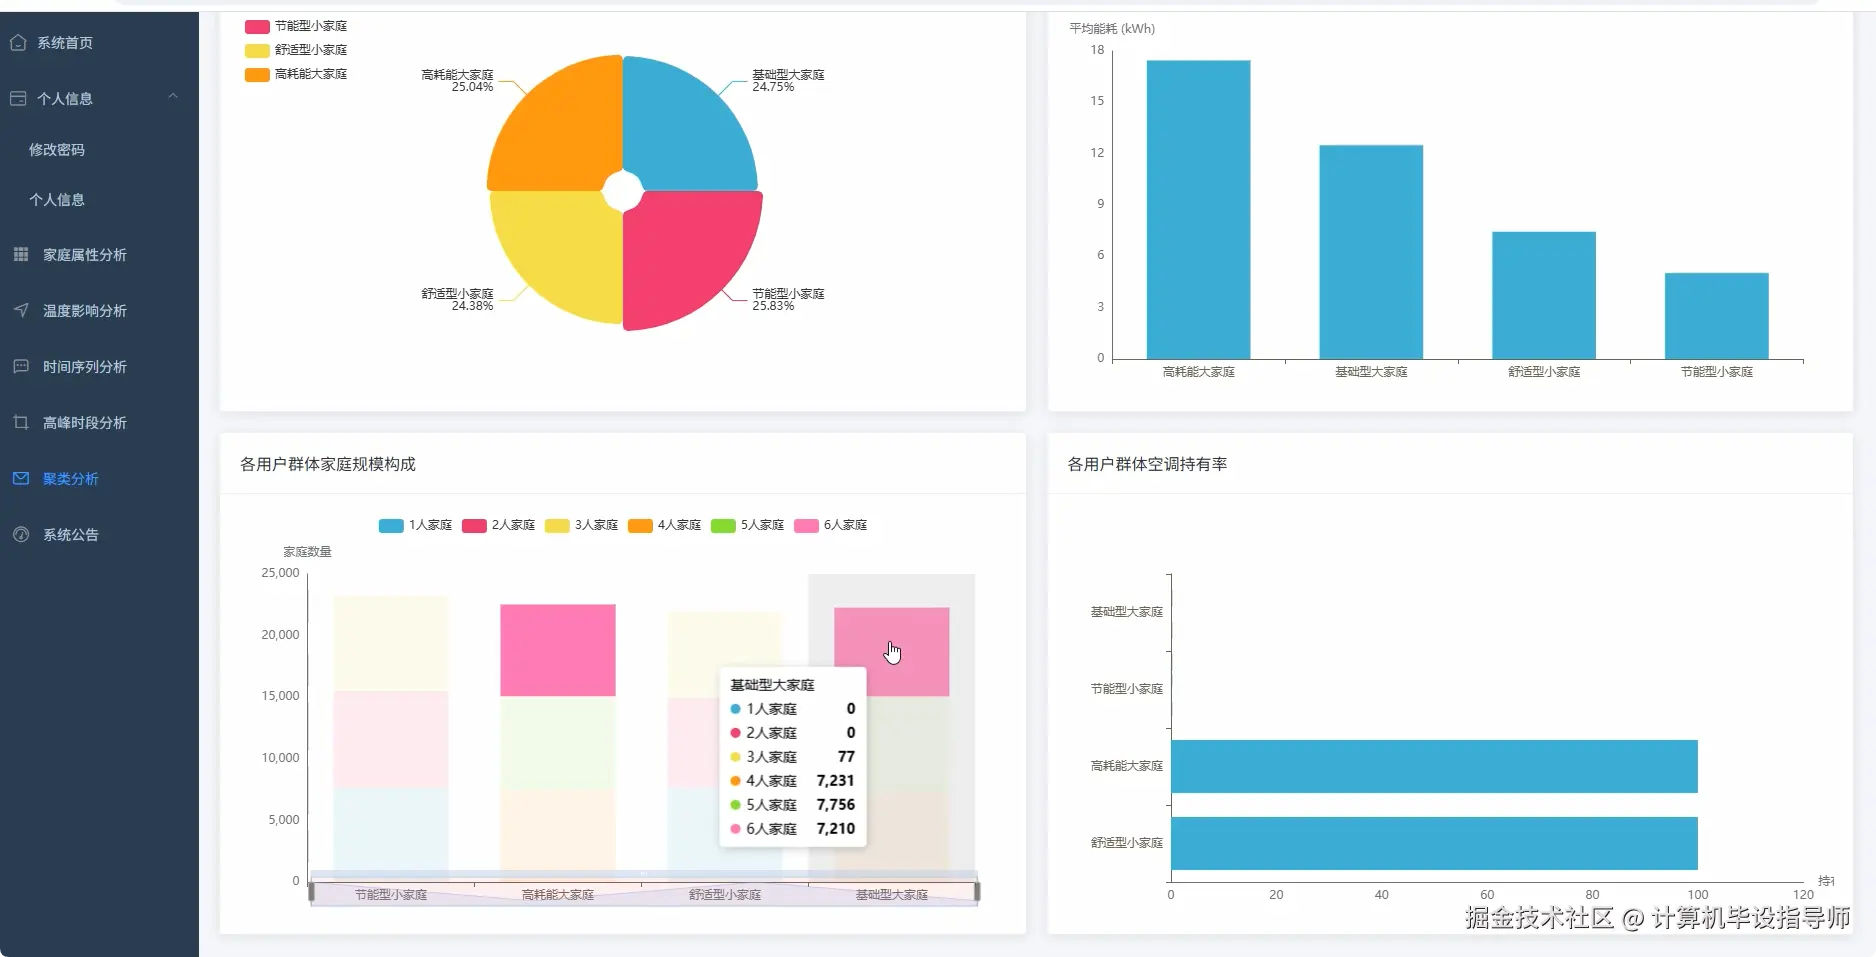
Task: Toggle the 6人家庭 legend series
Action: coord(830,525)
